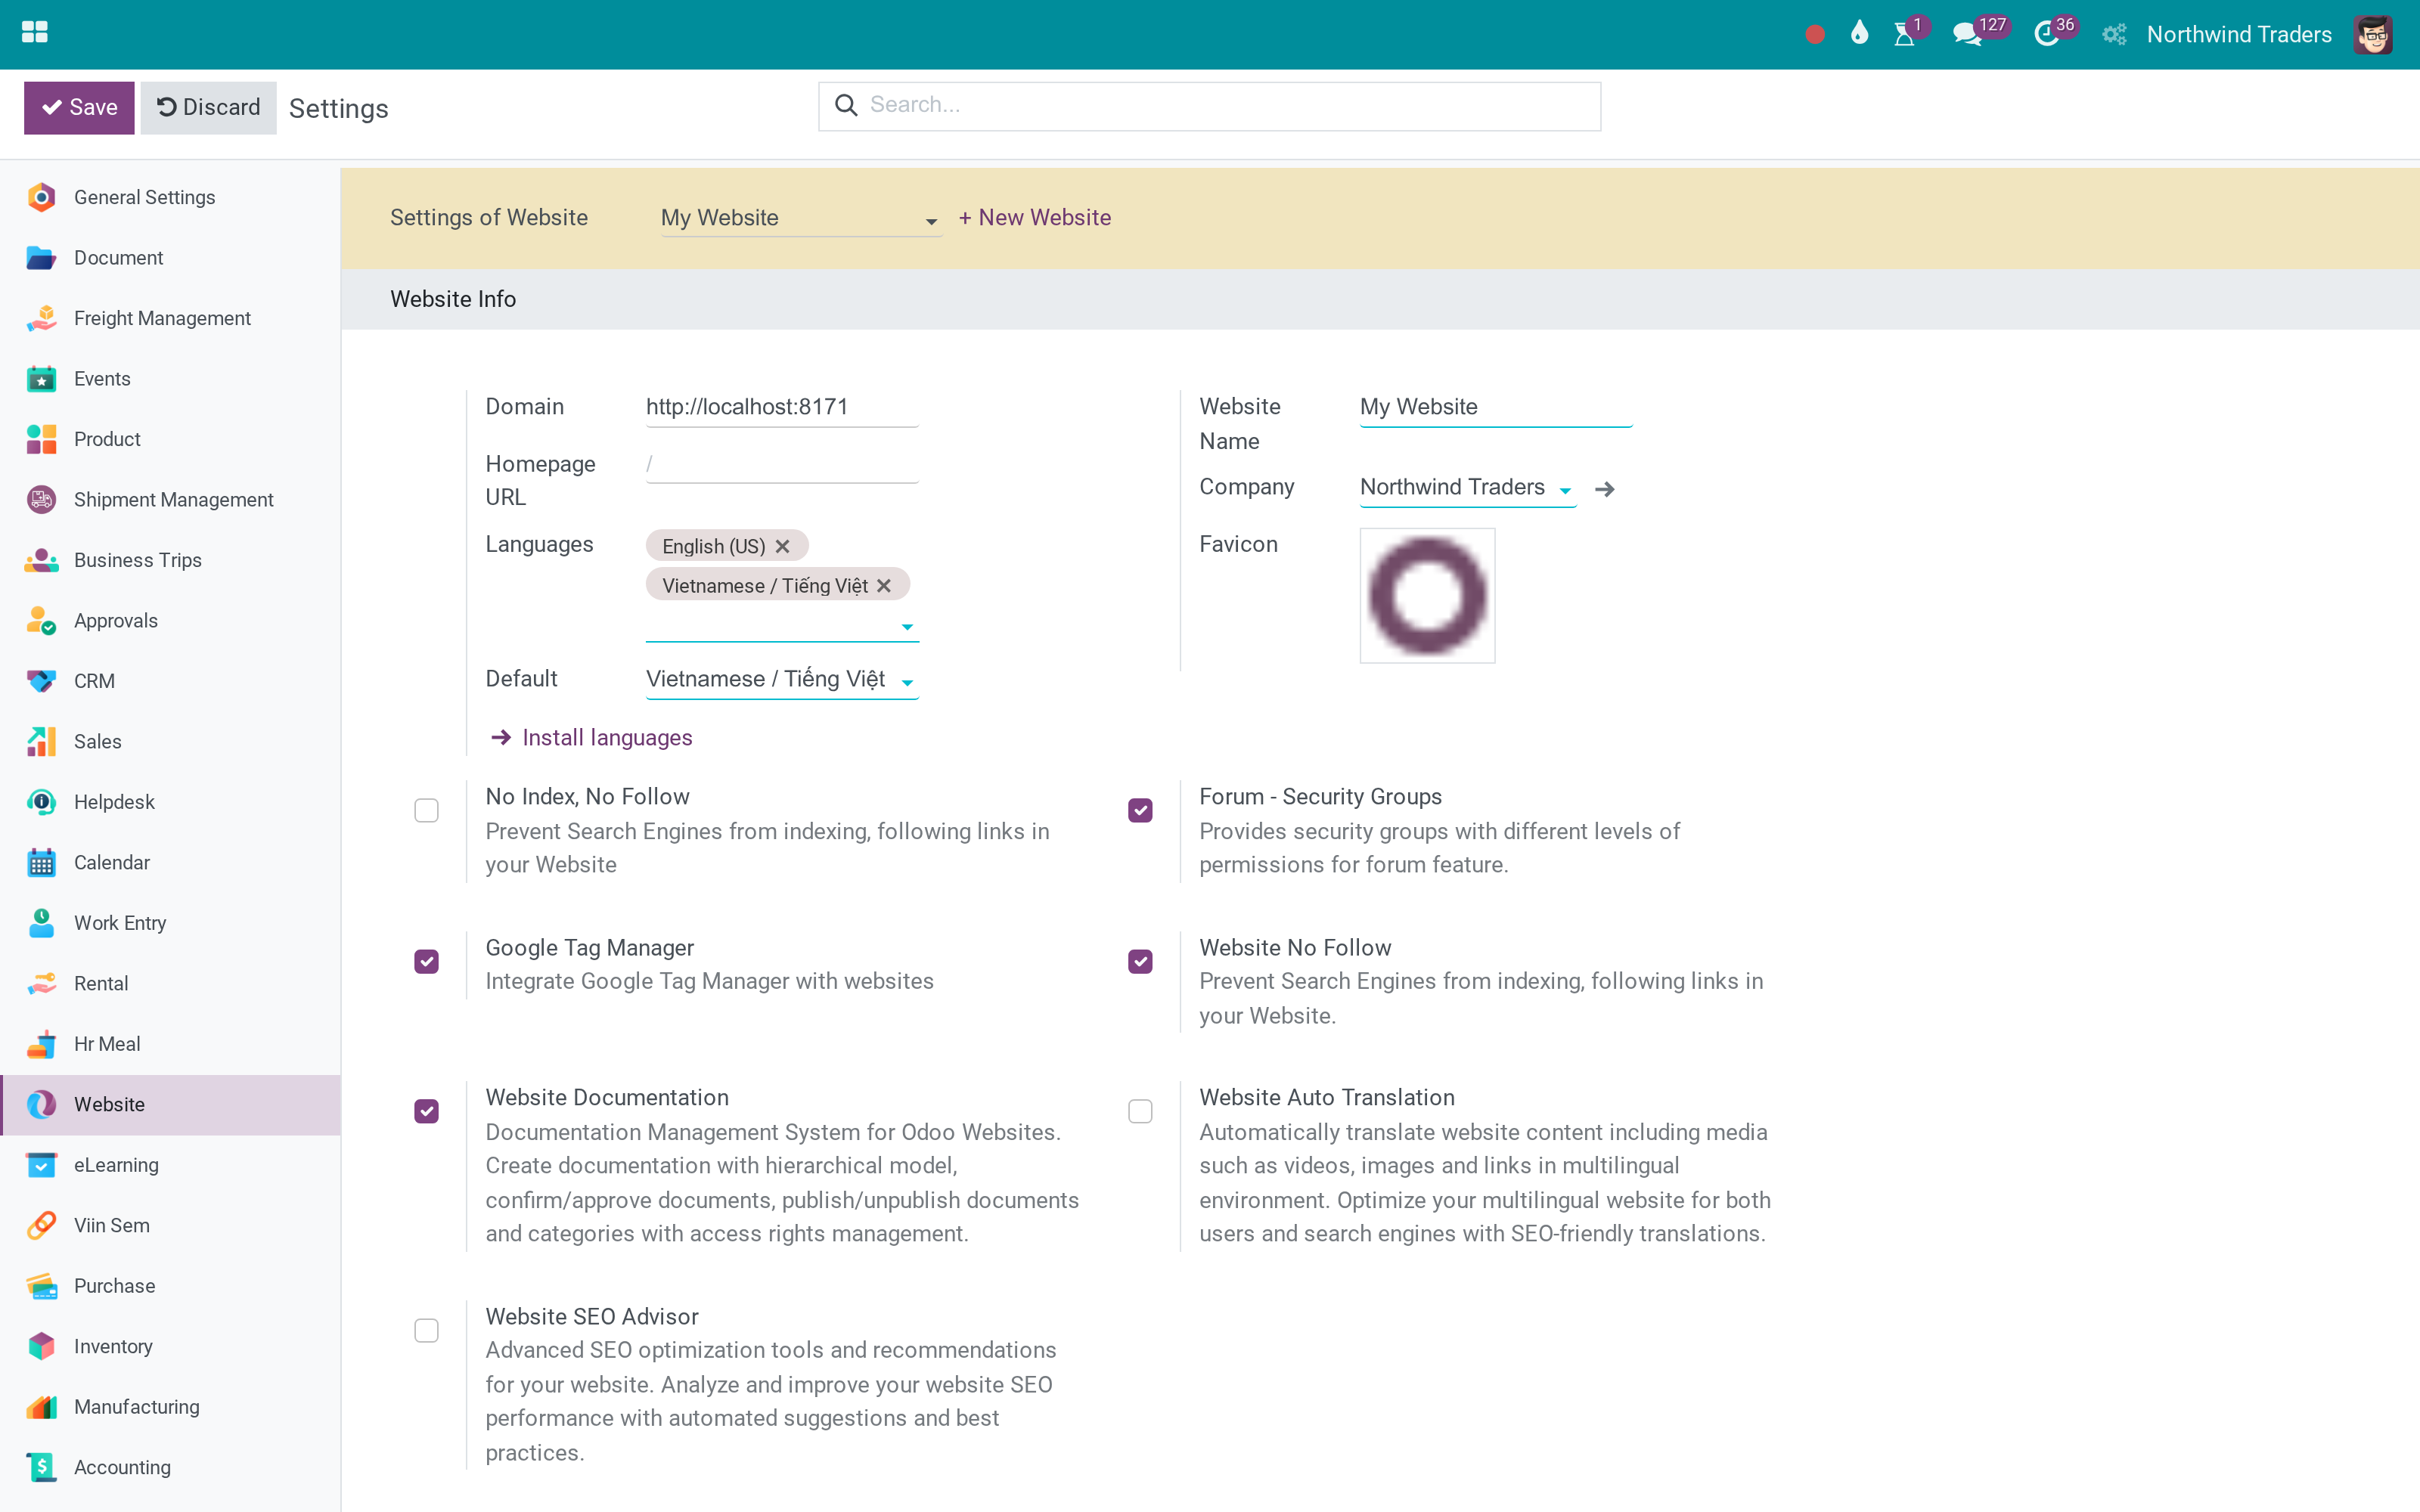Click the Inventory box icon
Viewport: 2420px width, 1512px height.
coord(41,1347)
